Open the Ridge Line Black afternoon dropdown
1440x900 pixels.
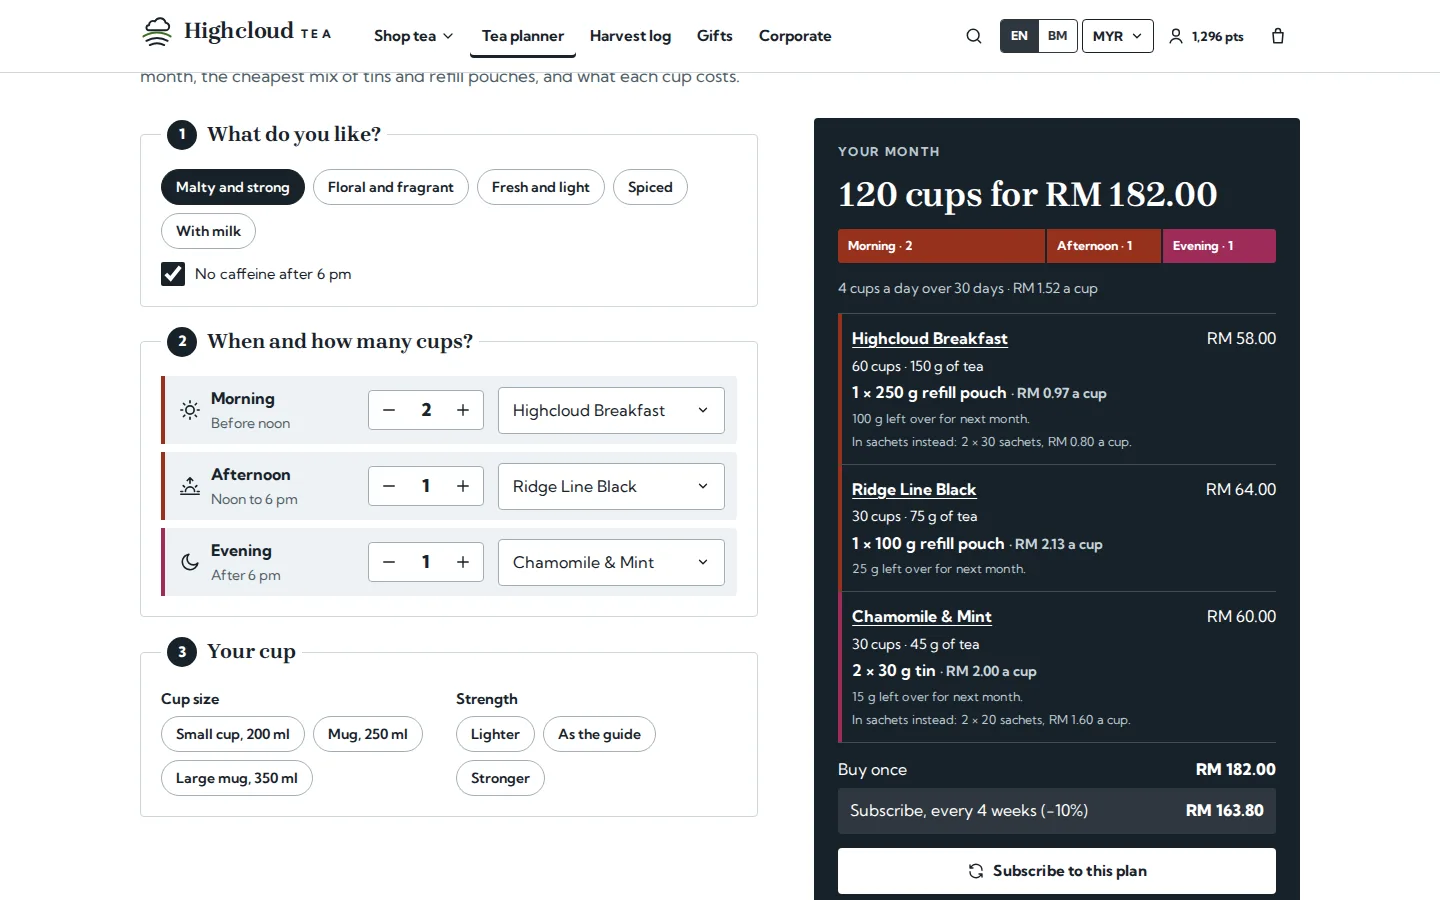click(611, 486)
